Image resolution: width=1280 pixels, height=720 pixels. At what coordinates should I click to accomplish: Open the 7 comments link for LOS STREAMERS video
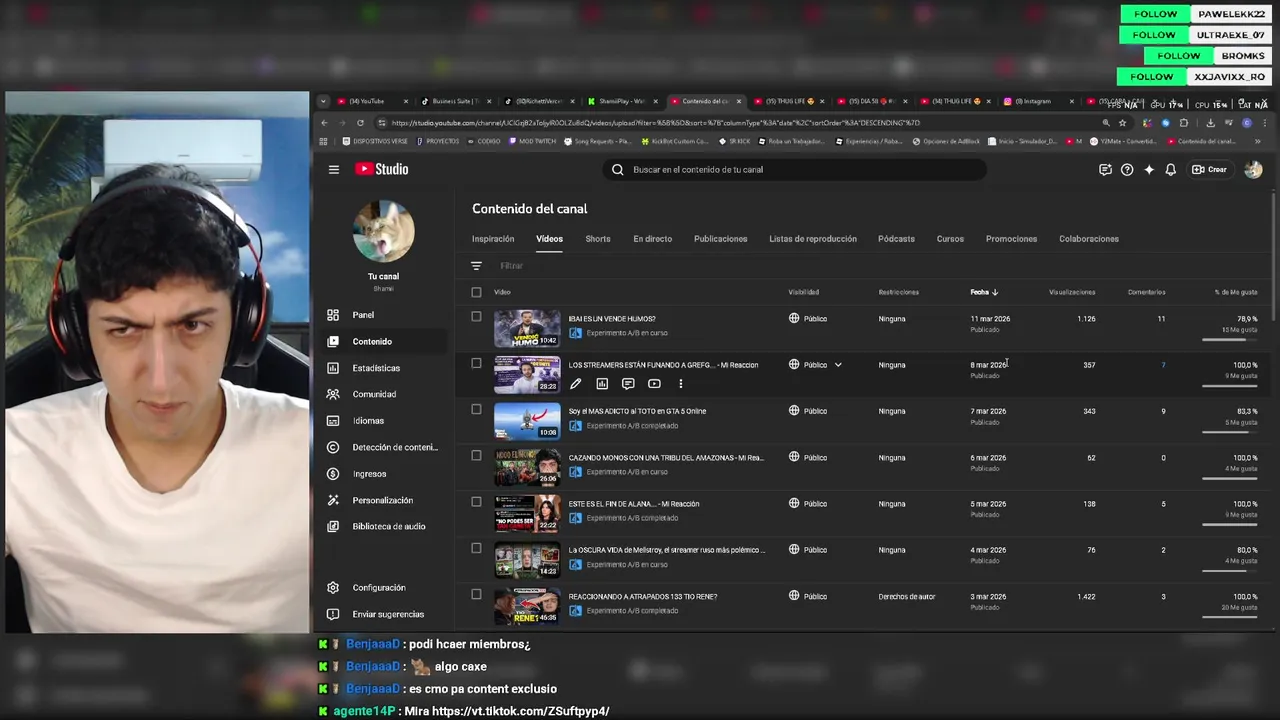[1163, 365]
